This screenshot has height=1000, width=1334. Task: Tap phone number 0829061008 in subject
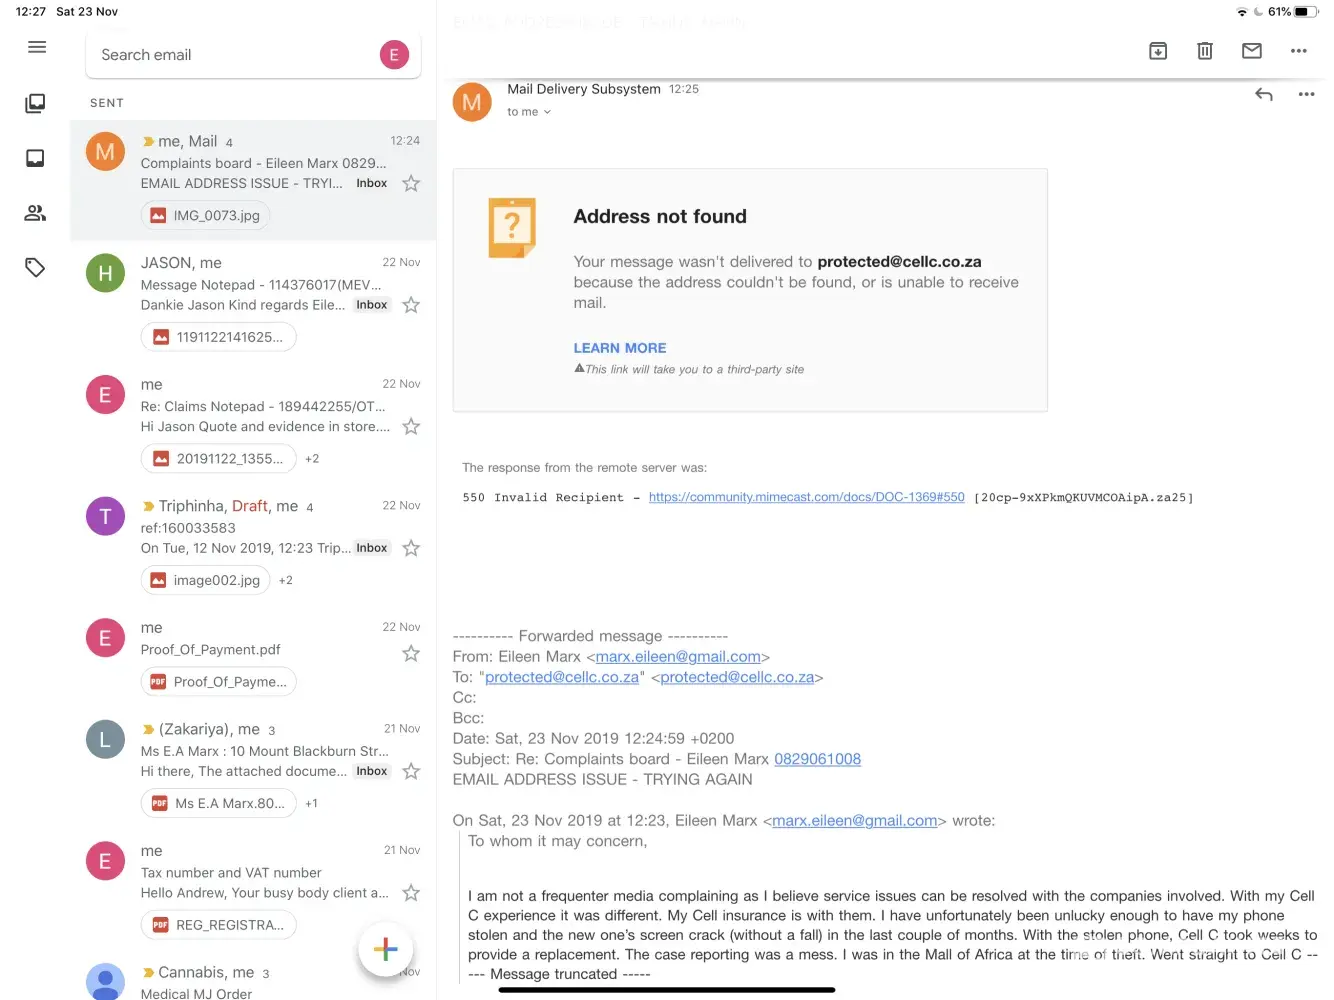[x=818, y=759]
